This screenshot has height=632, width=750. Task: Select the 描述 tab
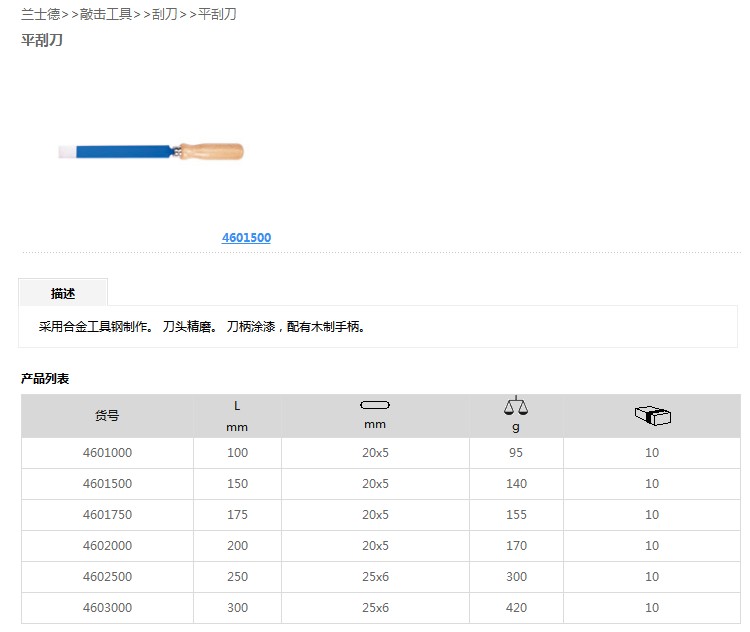click(63, 293)
